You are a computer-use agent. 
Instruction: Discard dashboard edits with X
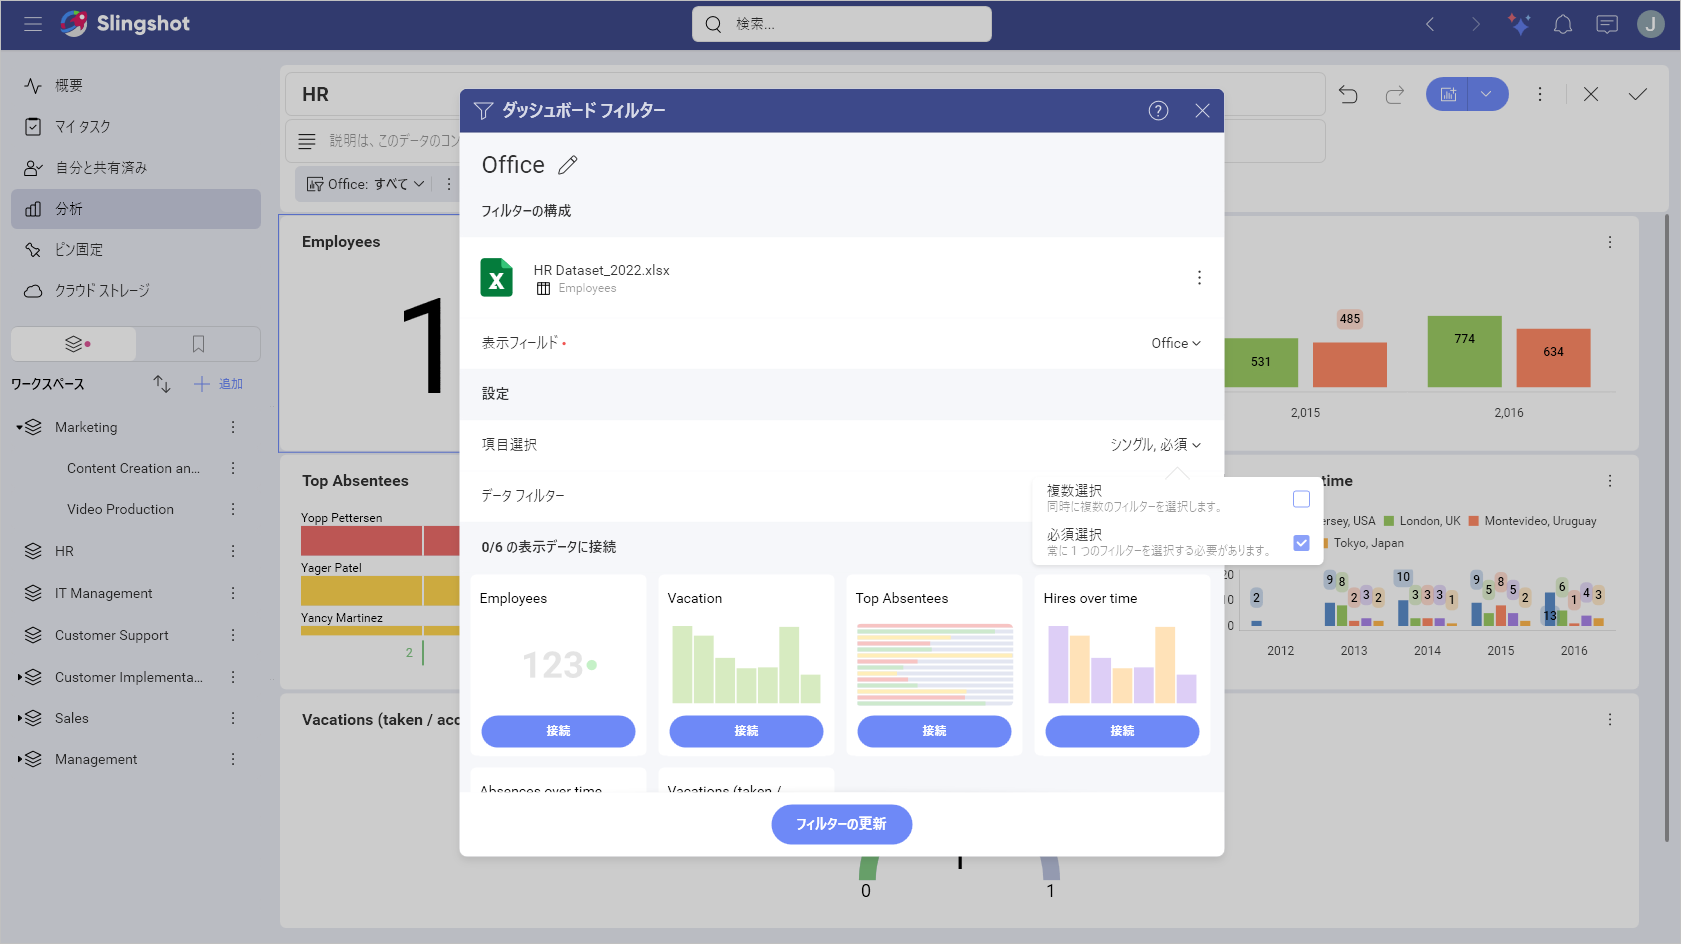tap(1591, 94)
